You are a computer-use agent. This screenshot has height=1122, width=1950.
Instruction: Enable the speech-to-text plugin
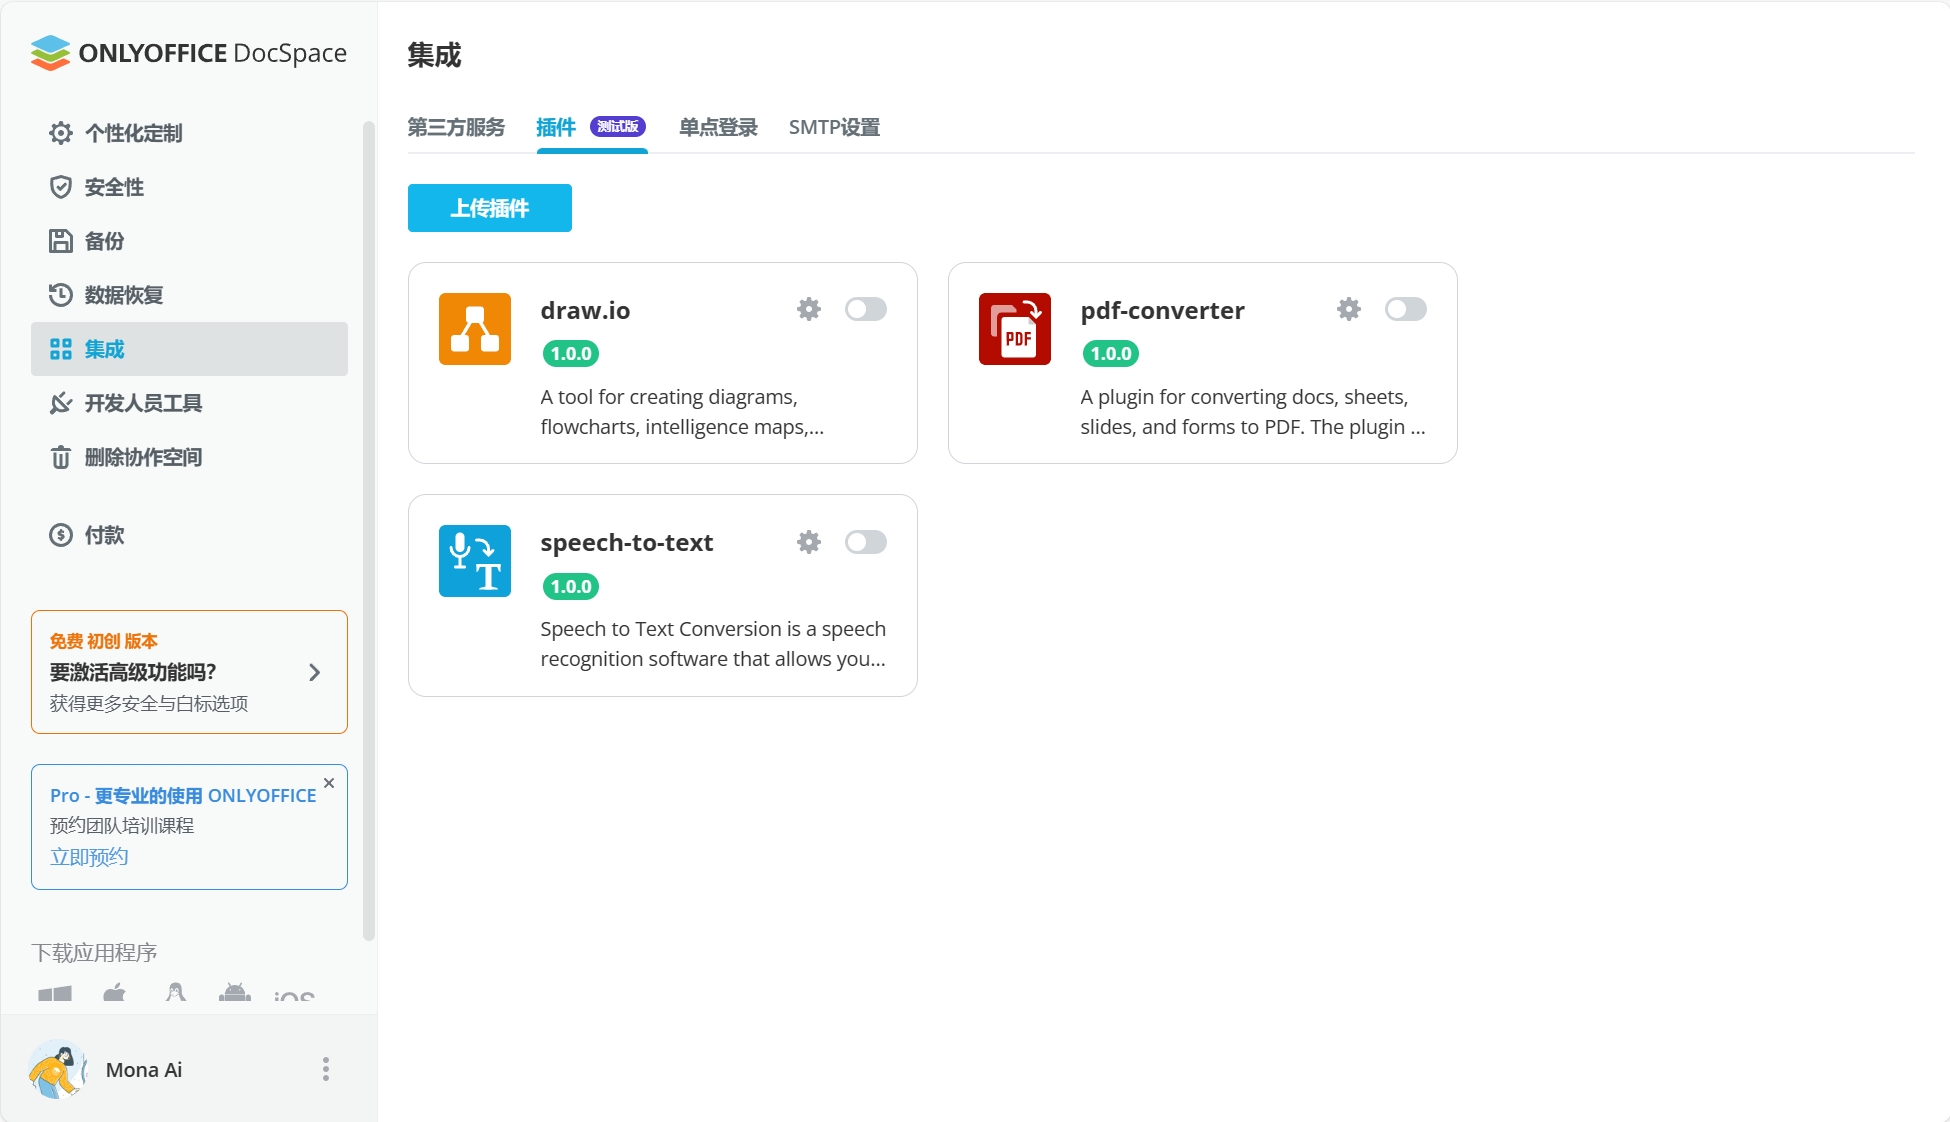866,542
